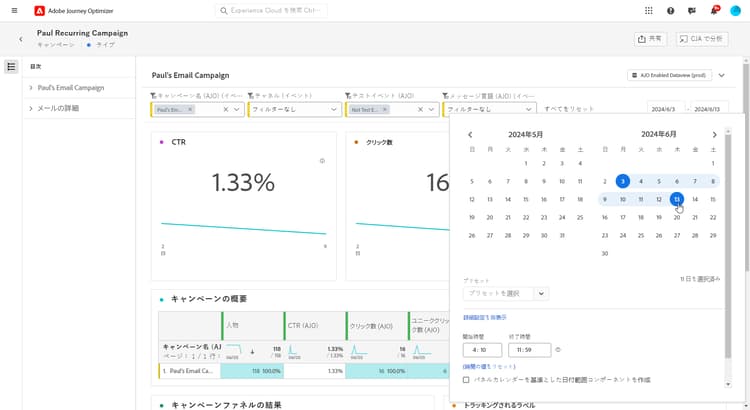
Task: Clear the test event filter field
Action: click(420, 110)
